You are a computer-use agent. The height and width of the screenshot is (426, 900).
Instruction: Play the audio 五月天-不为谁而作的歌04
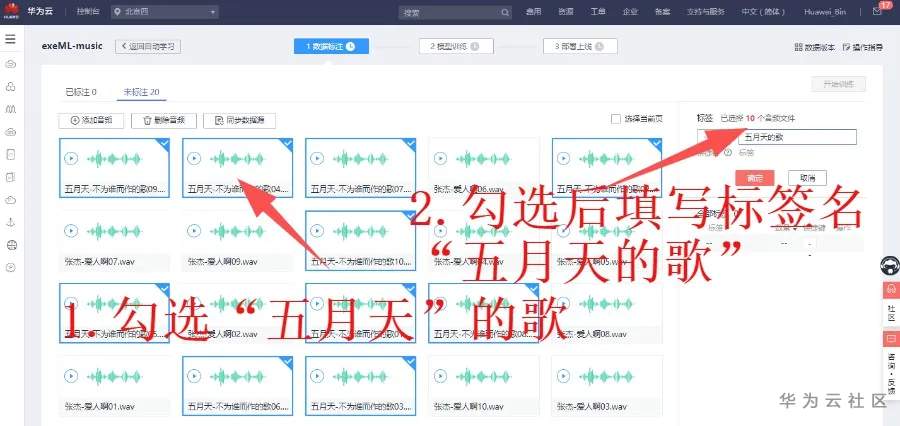point(194,158)
